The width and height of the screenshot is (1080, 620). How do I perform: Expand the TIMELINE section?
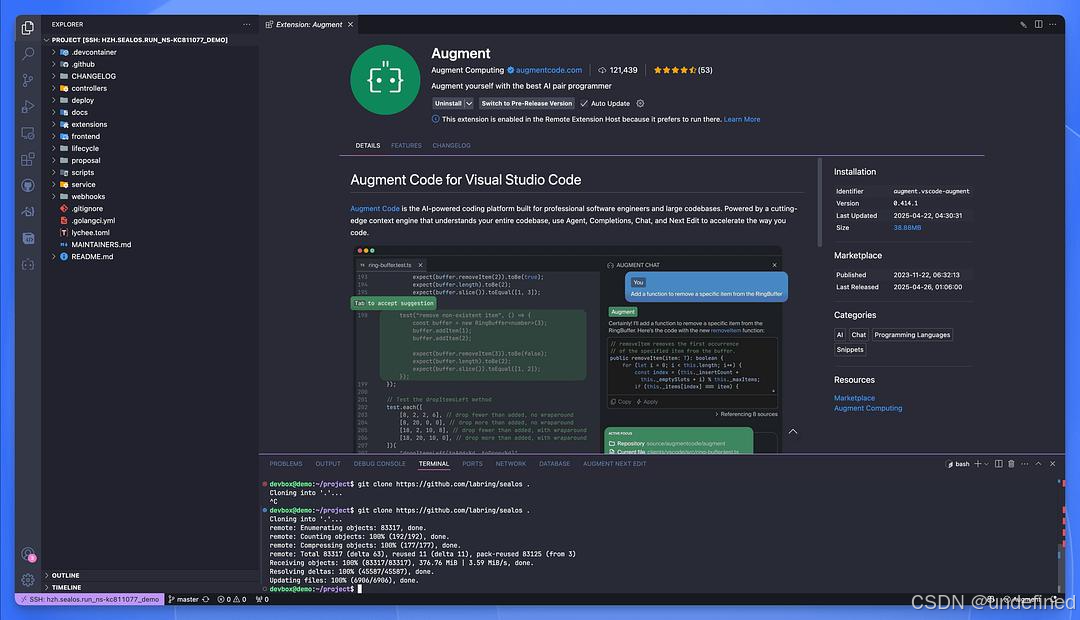coord(66,588)
